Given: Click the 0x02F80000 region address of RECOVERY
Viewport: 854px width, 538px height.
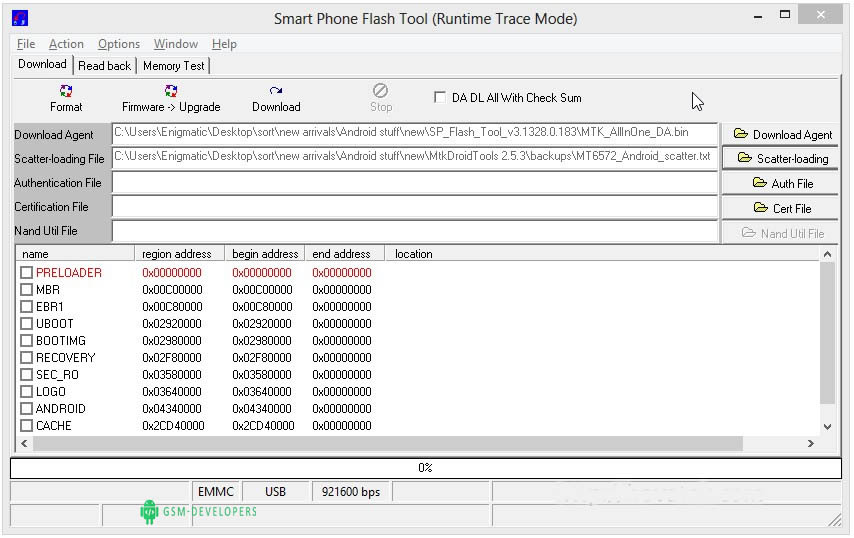Looking at the screenshot, I should 172,358.
